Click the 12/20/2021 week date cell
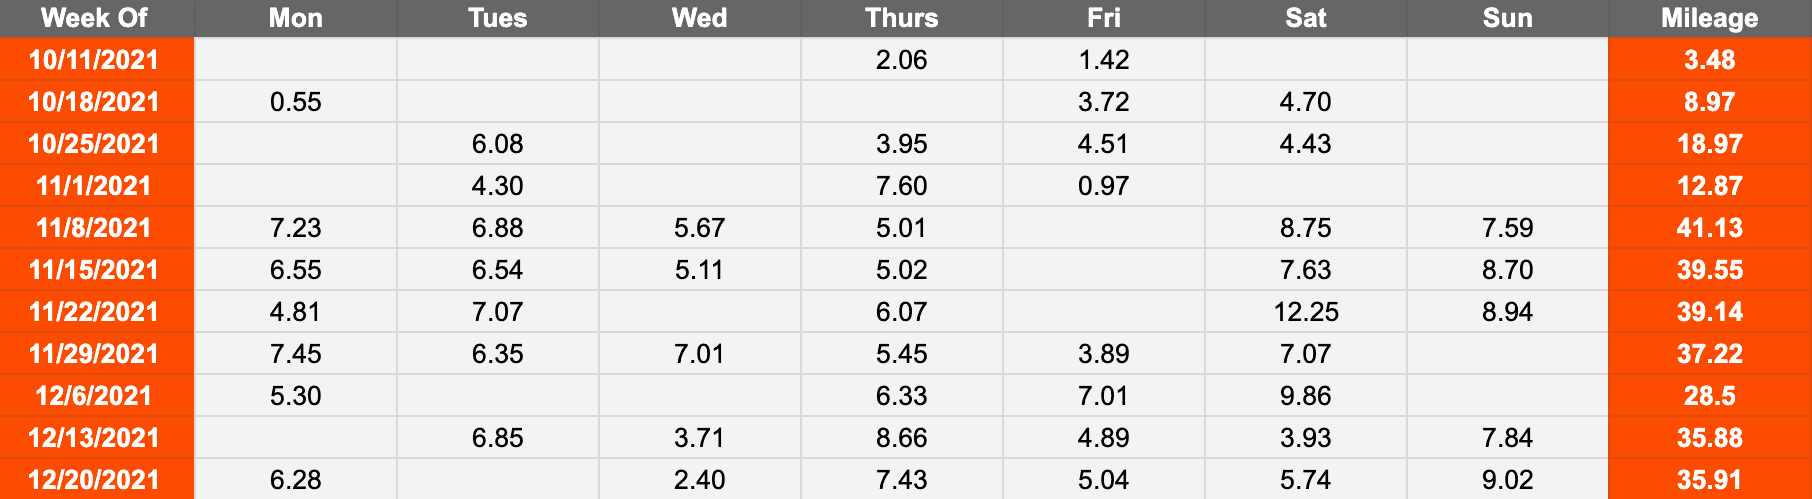Image resolution: width=1812 pixels, height=499 pixels. click(x=96, y=480)
